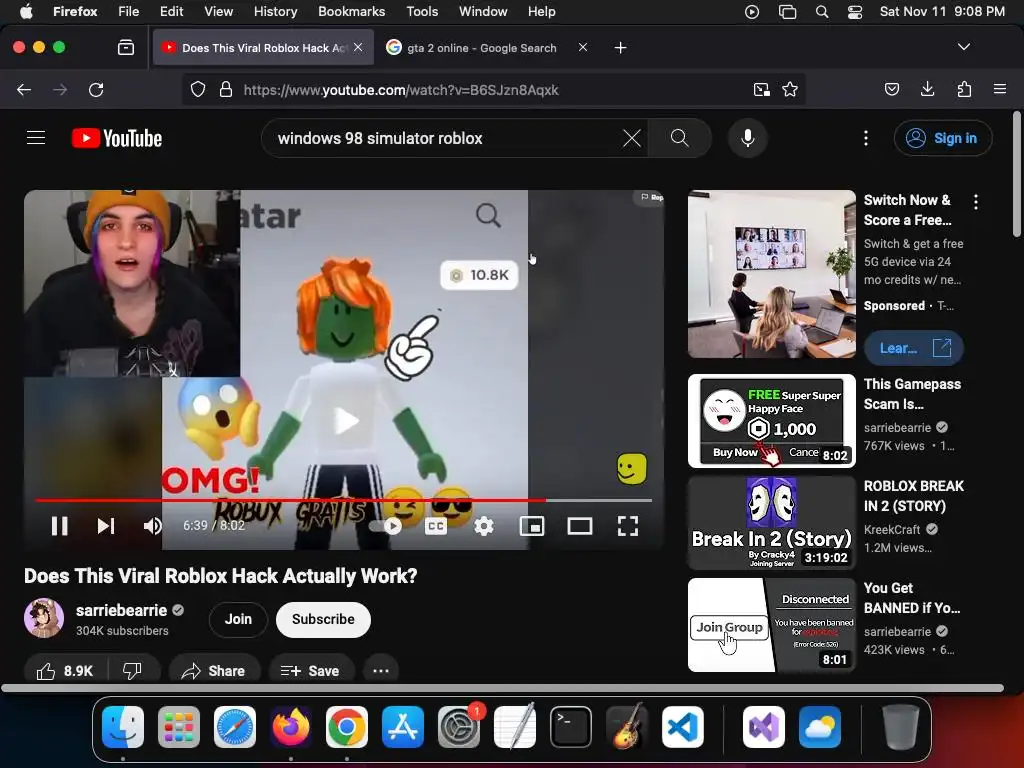Search with your voice microphone
1024x768 pixels.
click(748, 138)
